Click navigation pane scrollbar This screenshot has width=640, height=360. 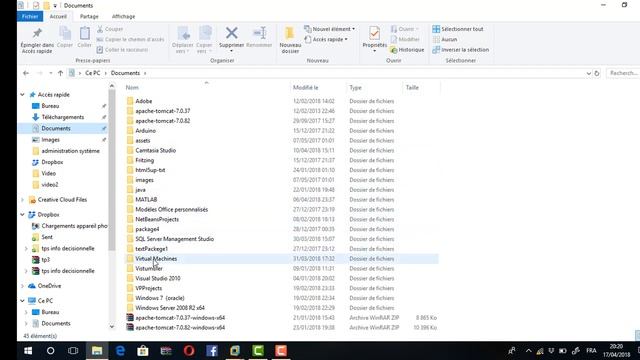tap(112, 170)
